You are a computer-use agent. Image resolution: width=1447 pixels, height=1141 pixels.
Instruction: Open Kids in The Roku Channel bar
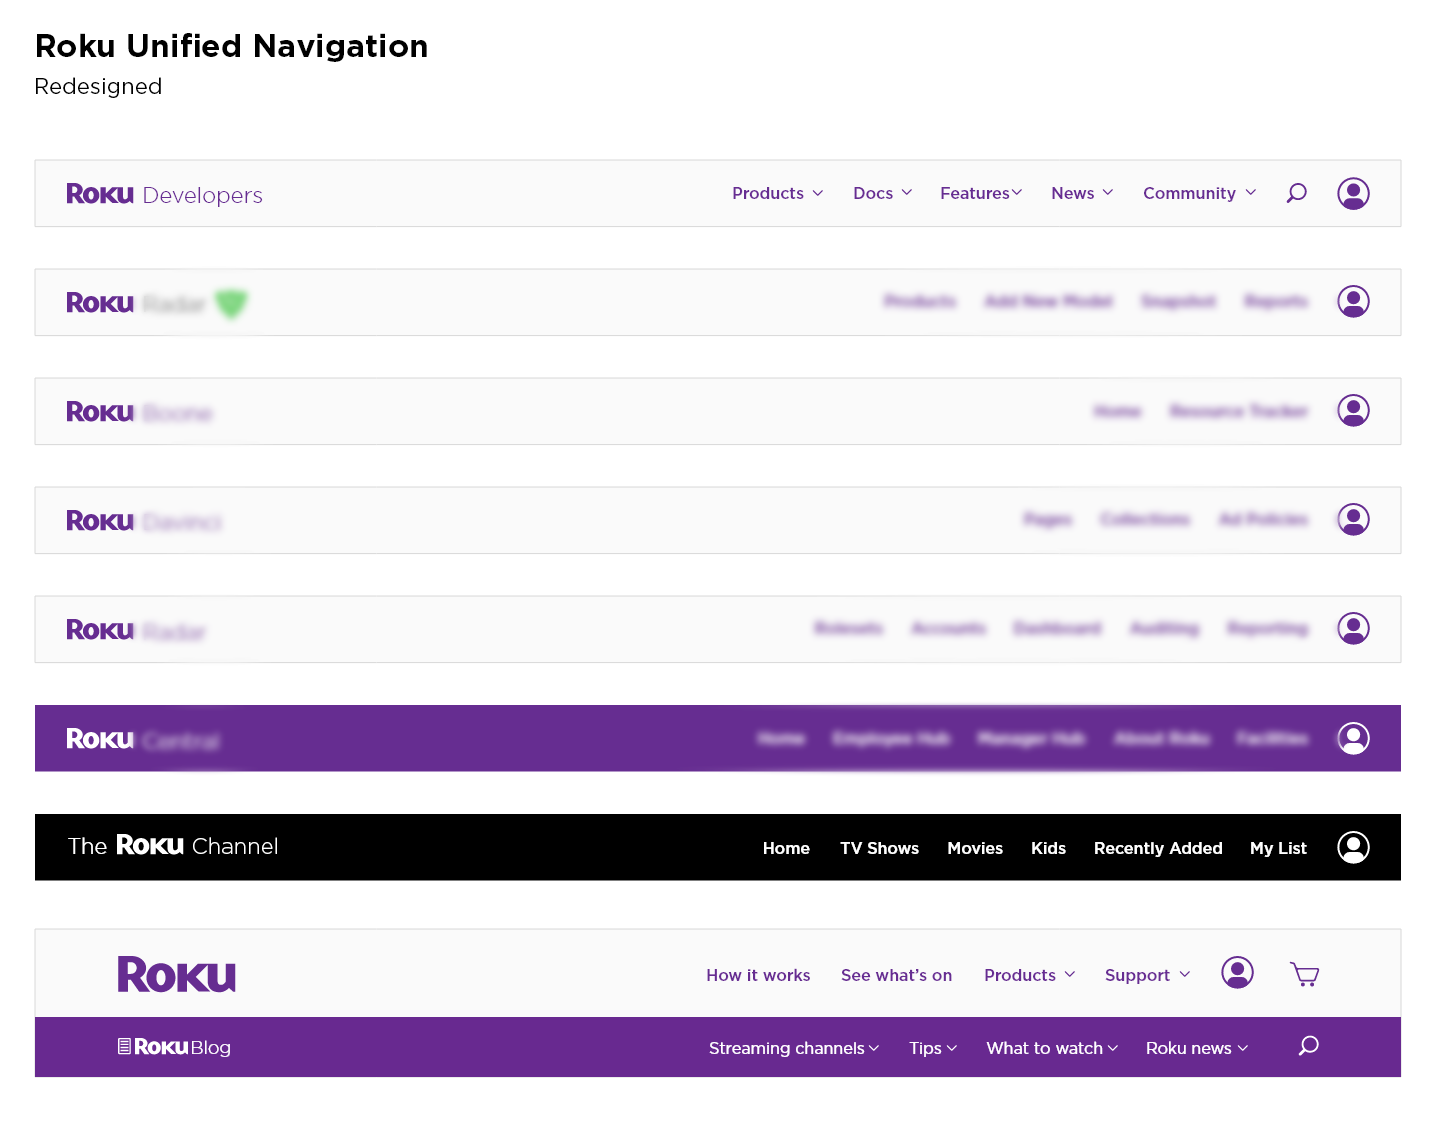coord(1048,848)
